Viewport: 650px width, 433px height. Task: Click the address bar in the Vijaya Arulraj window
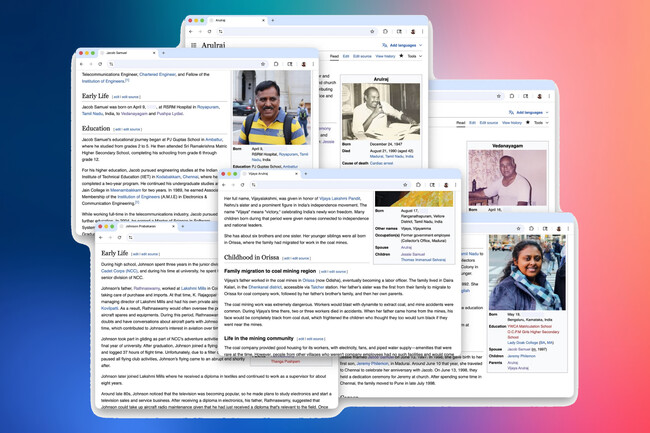(x=329, y=185)
